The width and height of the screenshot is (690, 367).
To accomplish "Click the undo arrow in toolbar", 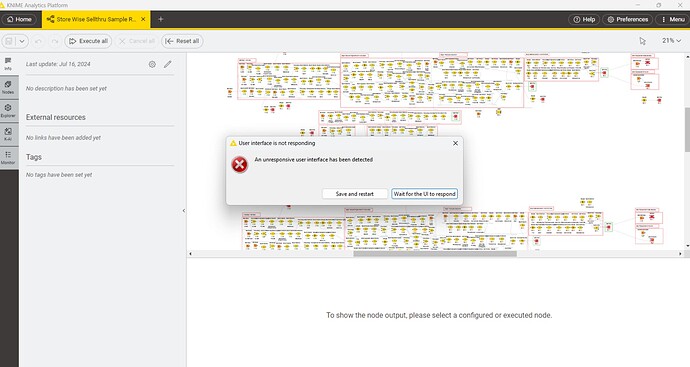I will click(38, 41).
